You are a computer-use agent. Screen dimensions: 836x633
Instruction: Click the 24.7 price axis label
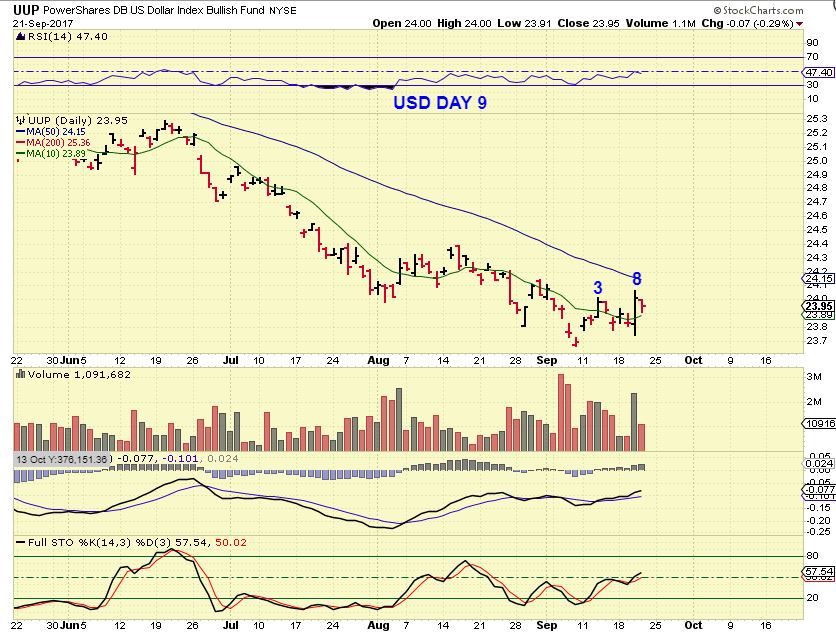[817, 202]
